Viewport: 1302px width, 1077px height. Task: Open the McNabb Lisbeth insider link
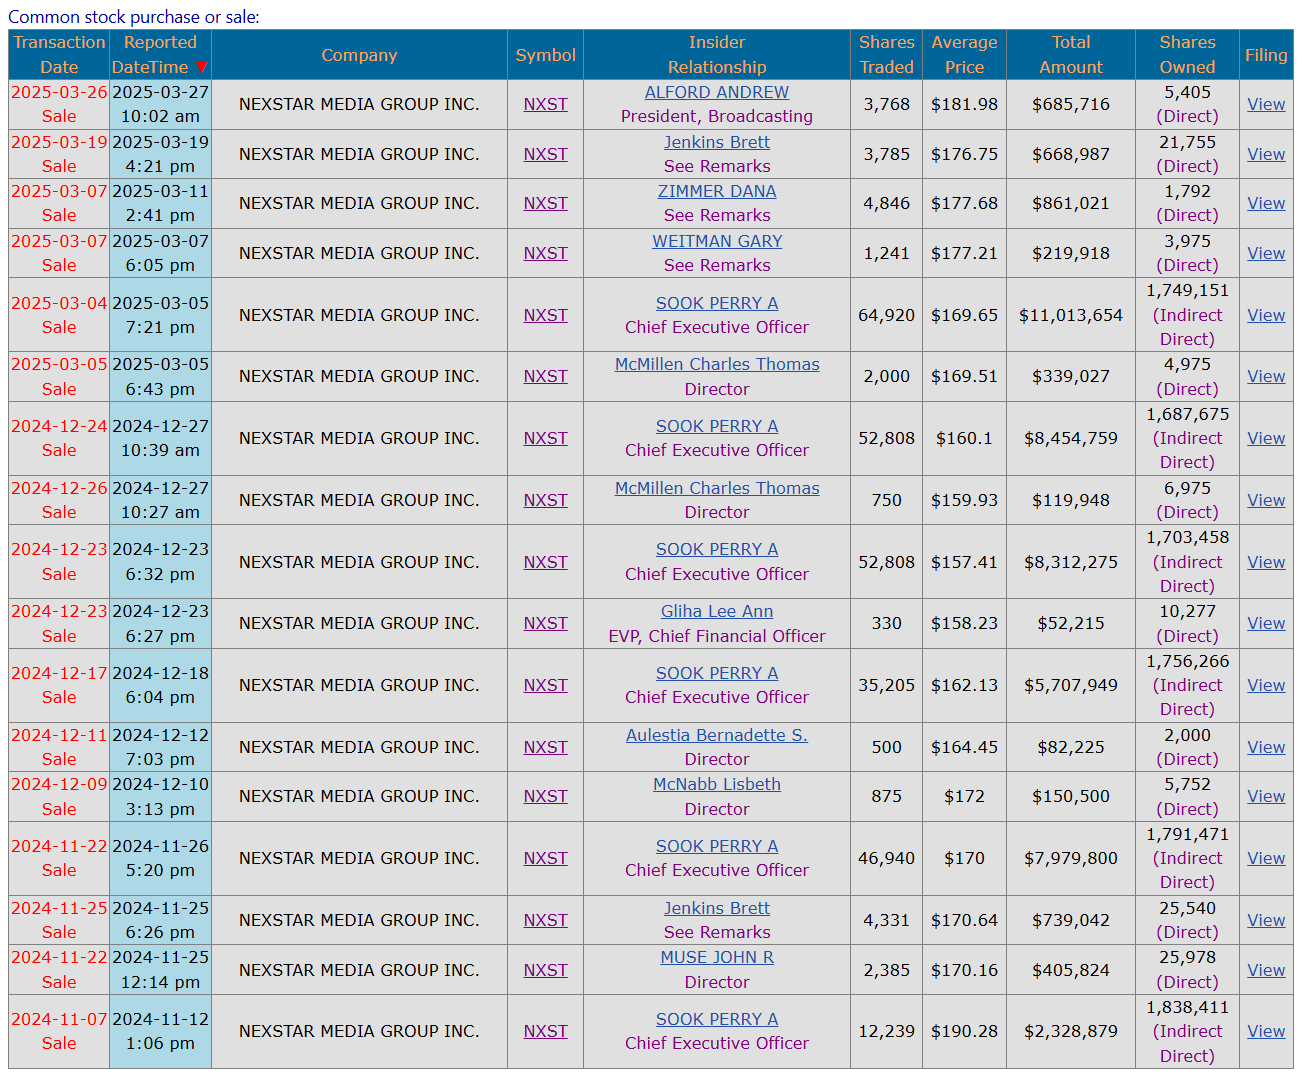[716, 784]
